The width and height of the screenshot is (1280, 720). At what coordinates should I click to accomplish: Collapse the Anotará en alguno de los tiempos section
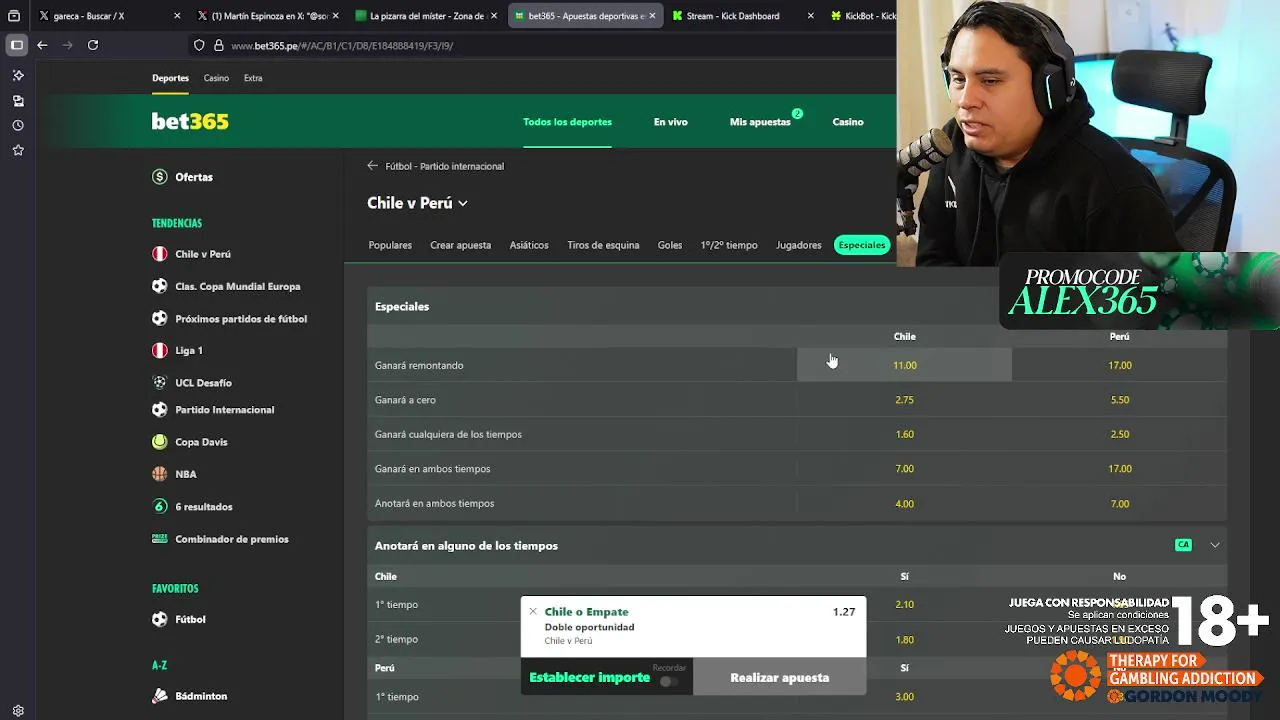(1215, 545)
